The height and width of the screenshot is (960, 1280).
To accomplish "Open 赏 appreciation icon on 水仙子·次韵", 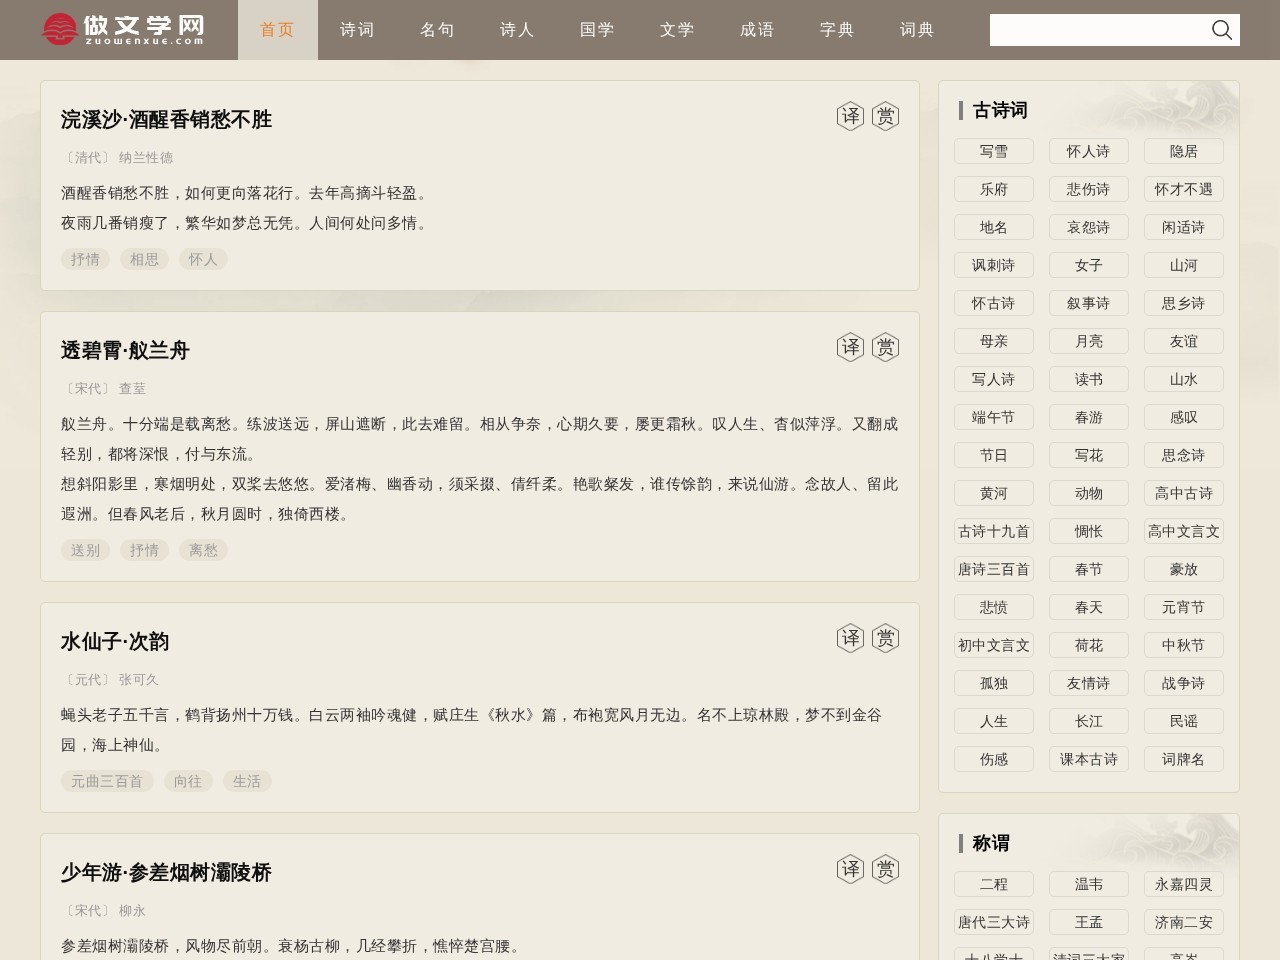I will click(x=884, y=637).
